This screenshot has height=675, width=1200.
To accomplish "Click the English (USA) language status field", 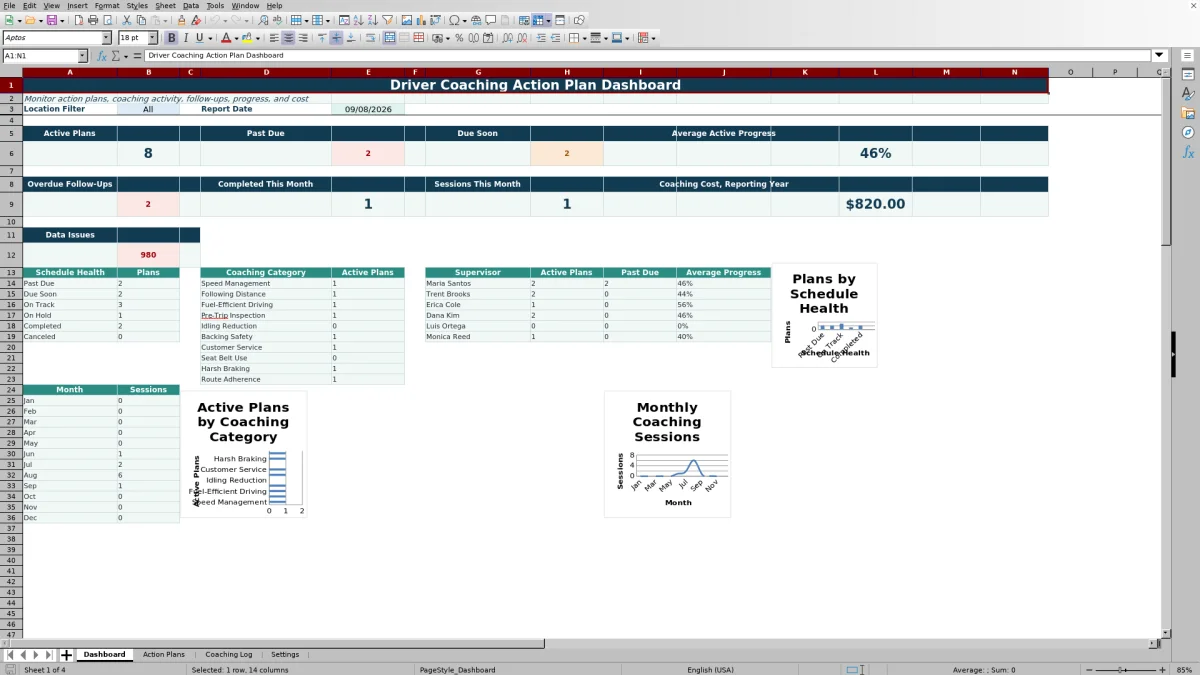I will (710, 670).
